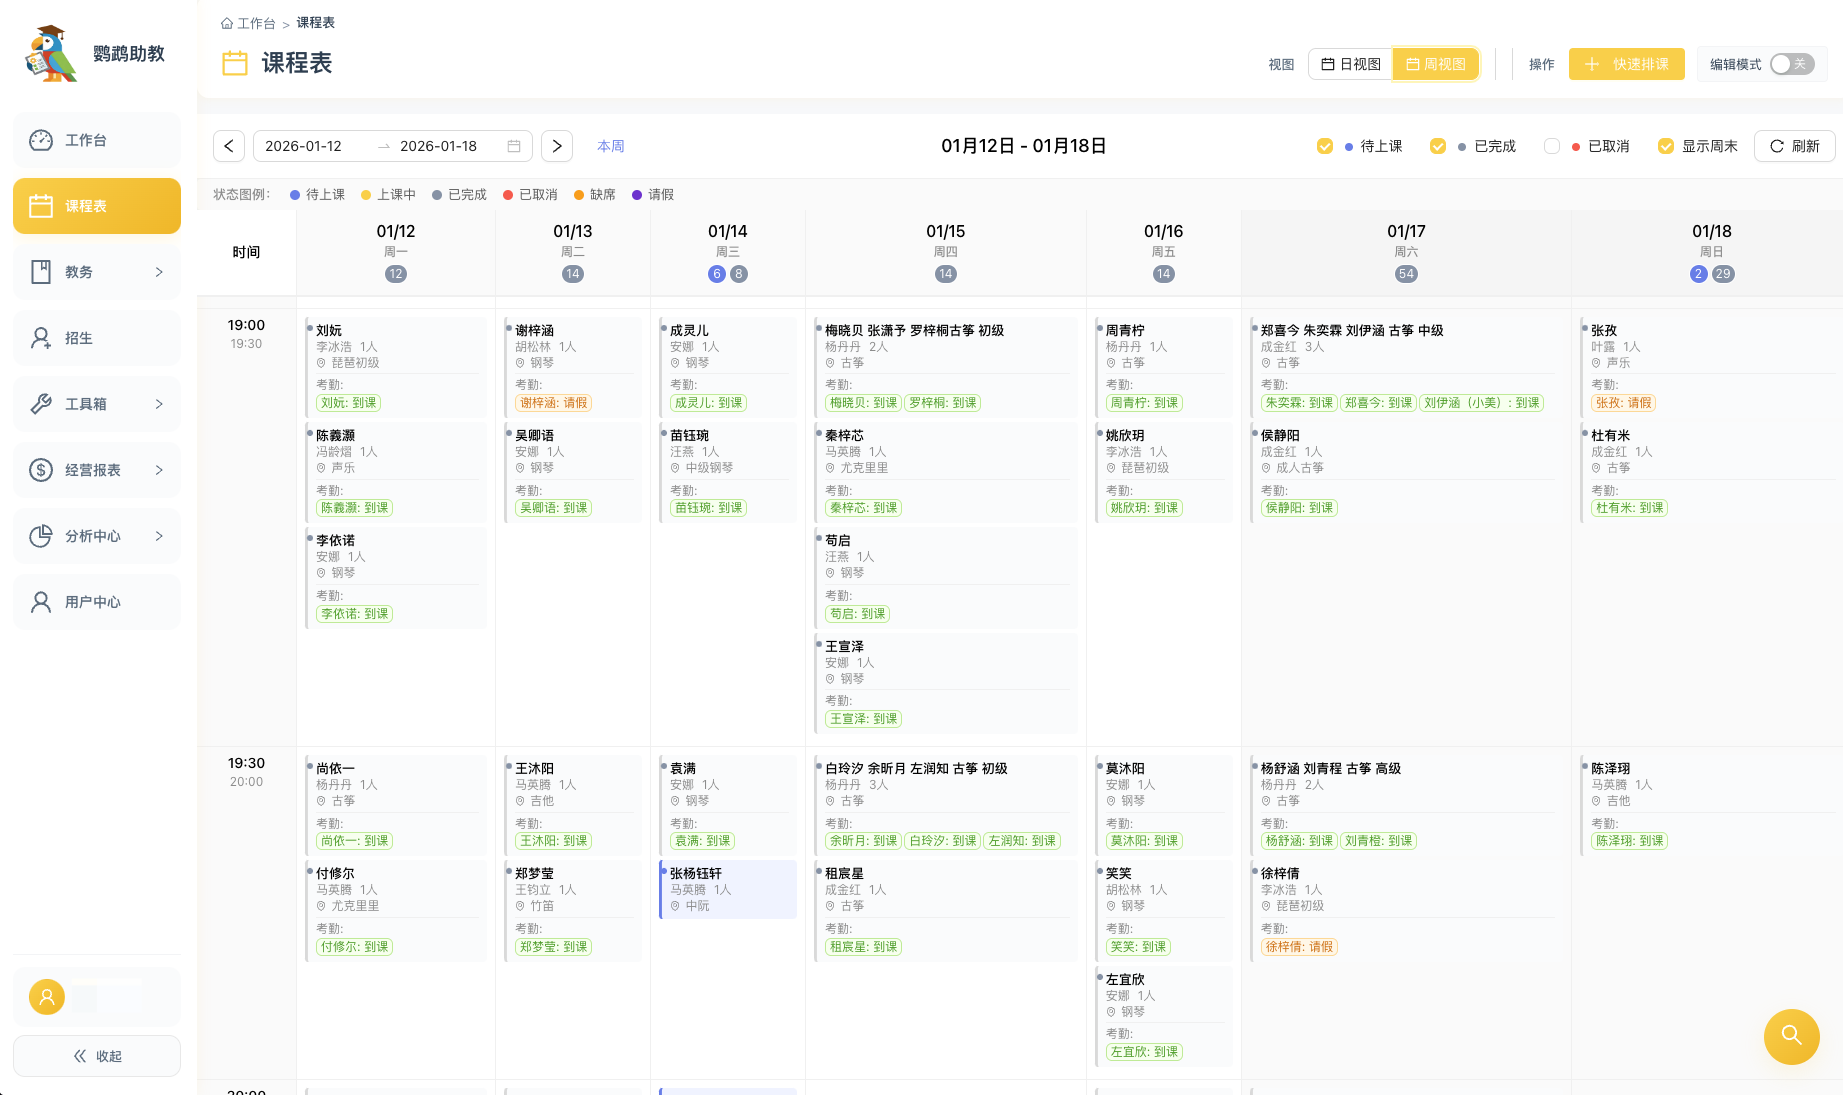Screen dimensions: 1843x1095
Task: Click the 快速排课 button
Action: point(1627,64)
